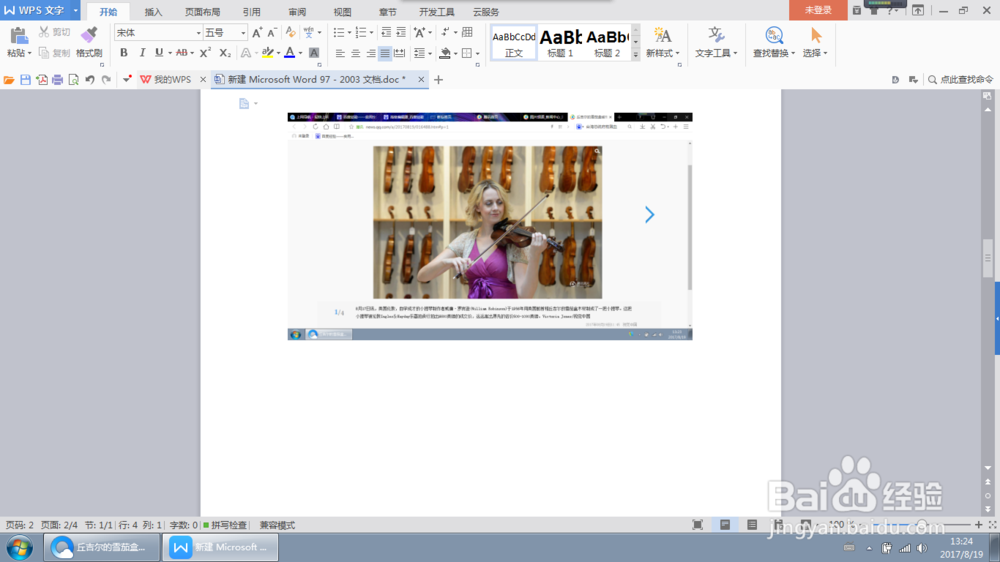Click the Open folder icon in quick toolbar
Image resolution: width=1000 pixels, height=562 pixels.
(x=9, y=80)
